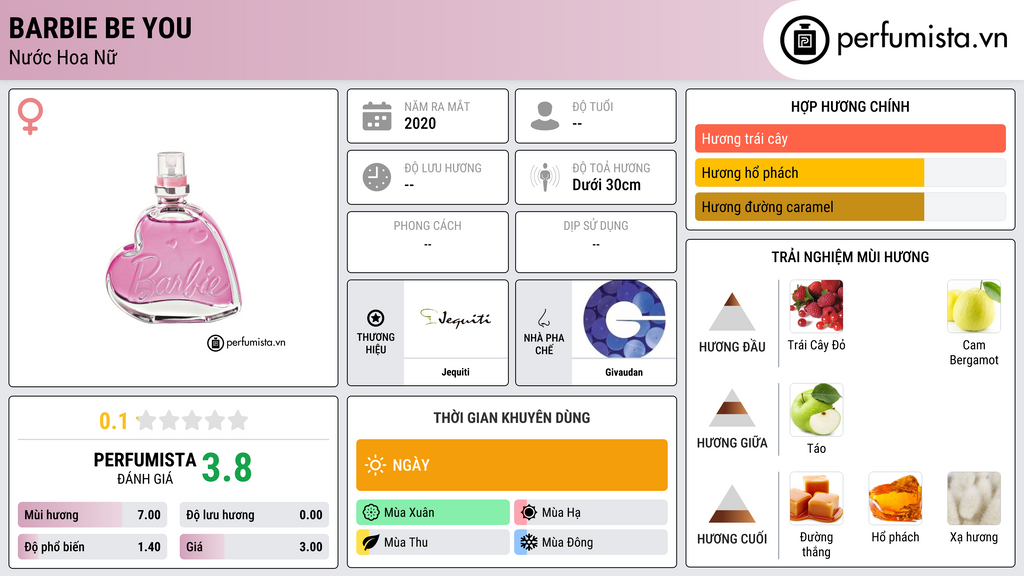Click the Hương trái cây accord bar

coord(850,138)
